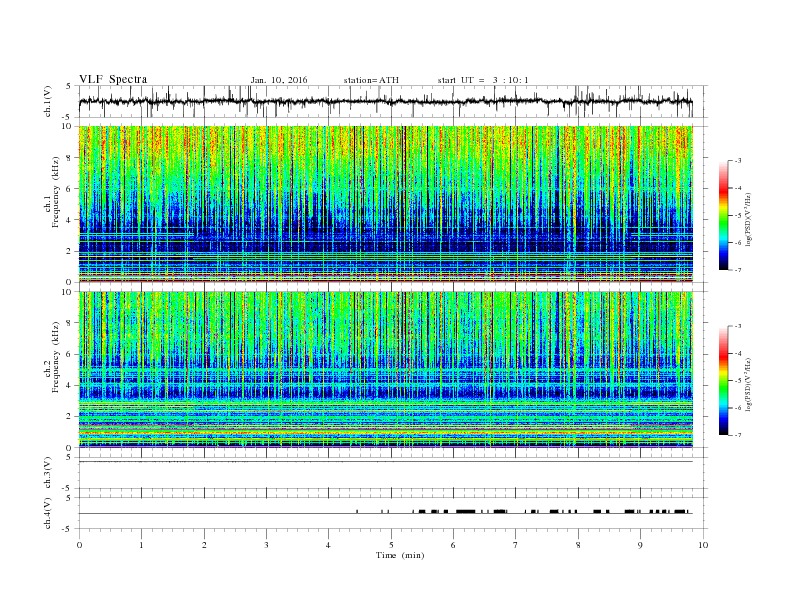Click the ch.3 flat voltage trace line
The height and width of the screenshot is (612, 792).
(386, 462)
